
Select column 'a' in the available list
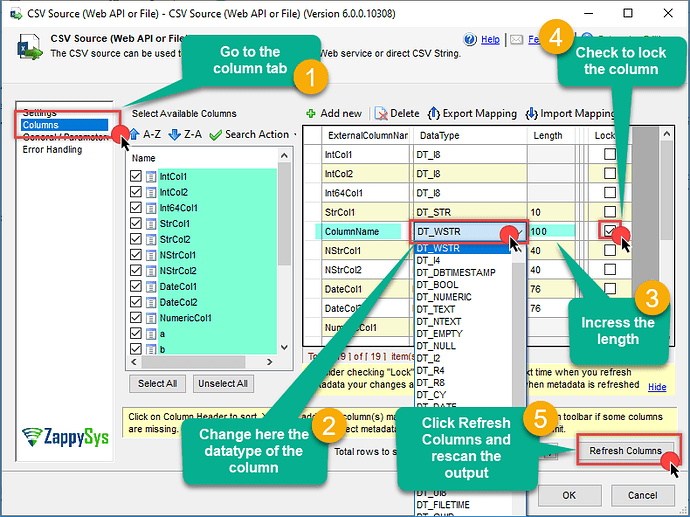click(162, 334)
